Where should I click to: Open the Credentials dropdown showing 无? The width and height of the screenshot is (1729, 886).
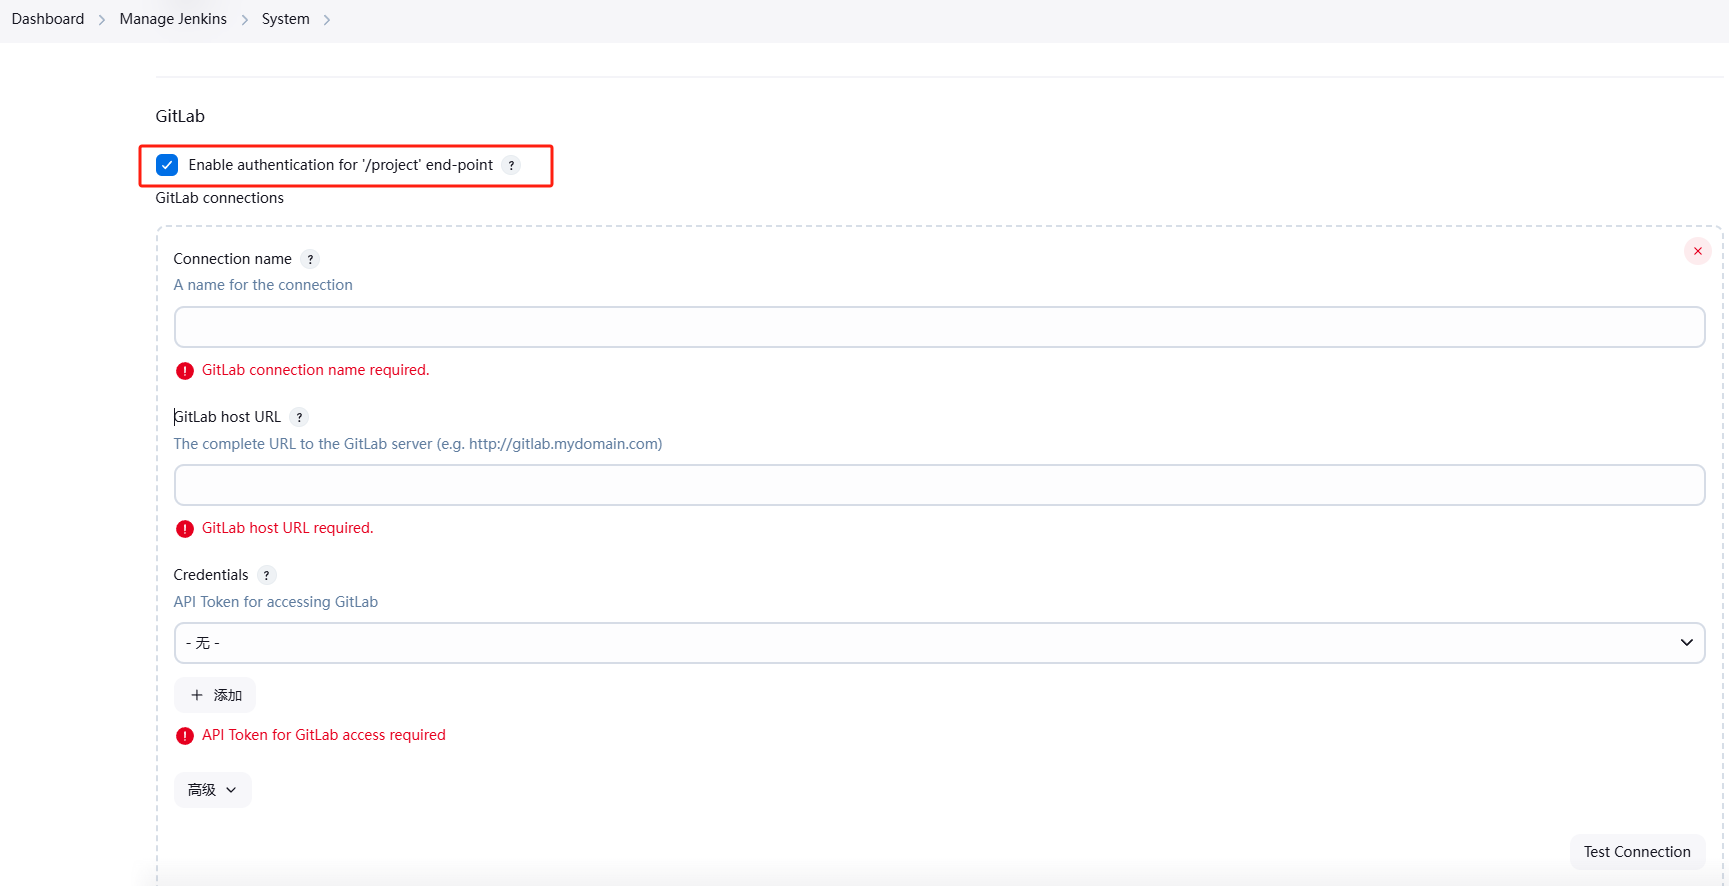click(939, 643)
